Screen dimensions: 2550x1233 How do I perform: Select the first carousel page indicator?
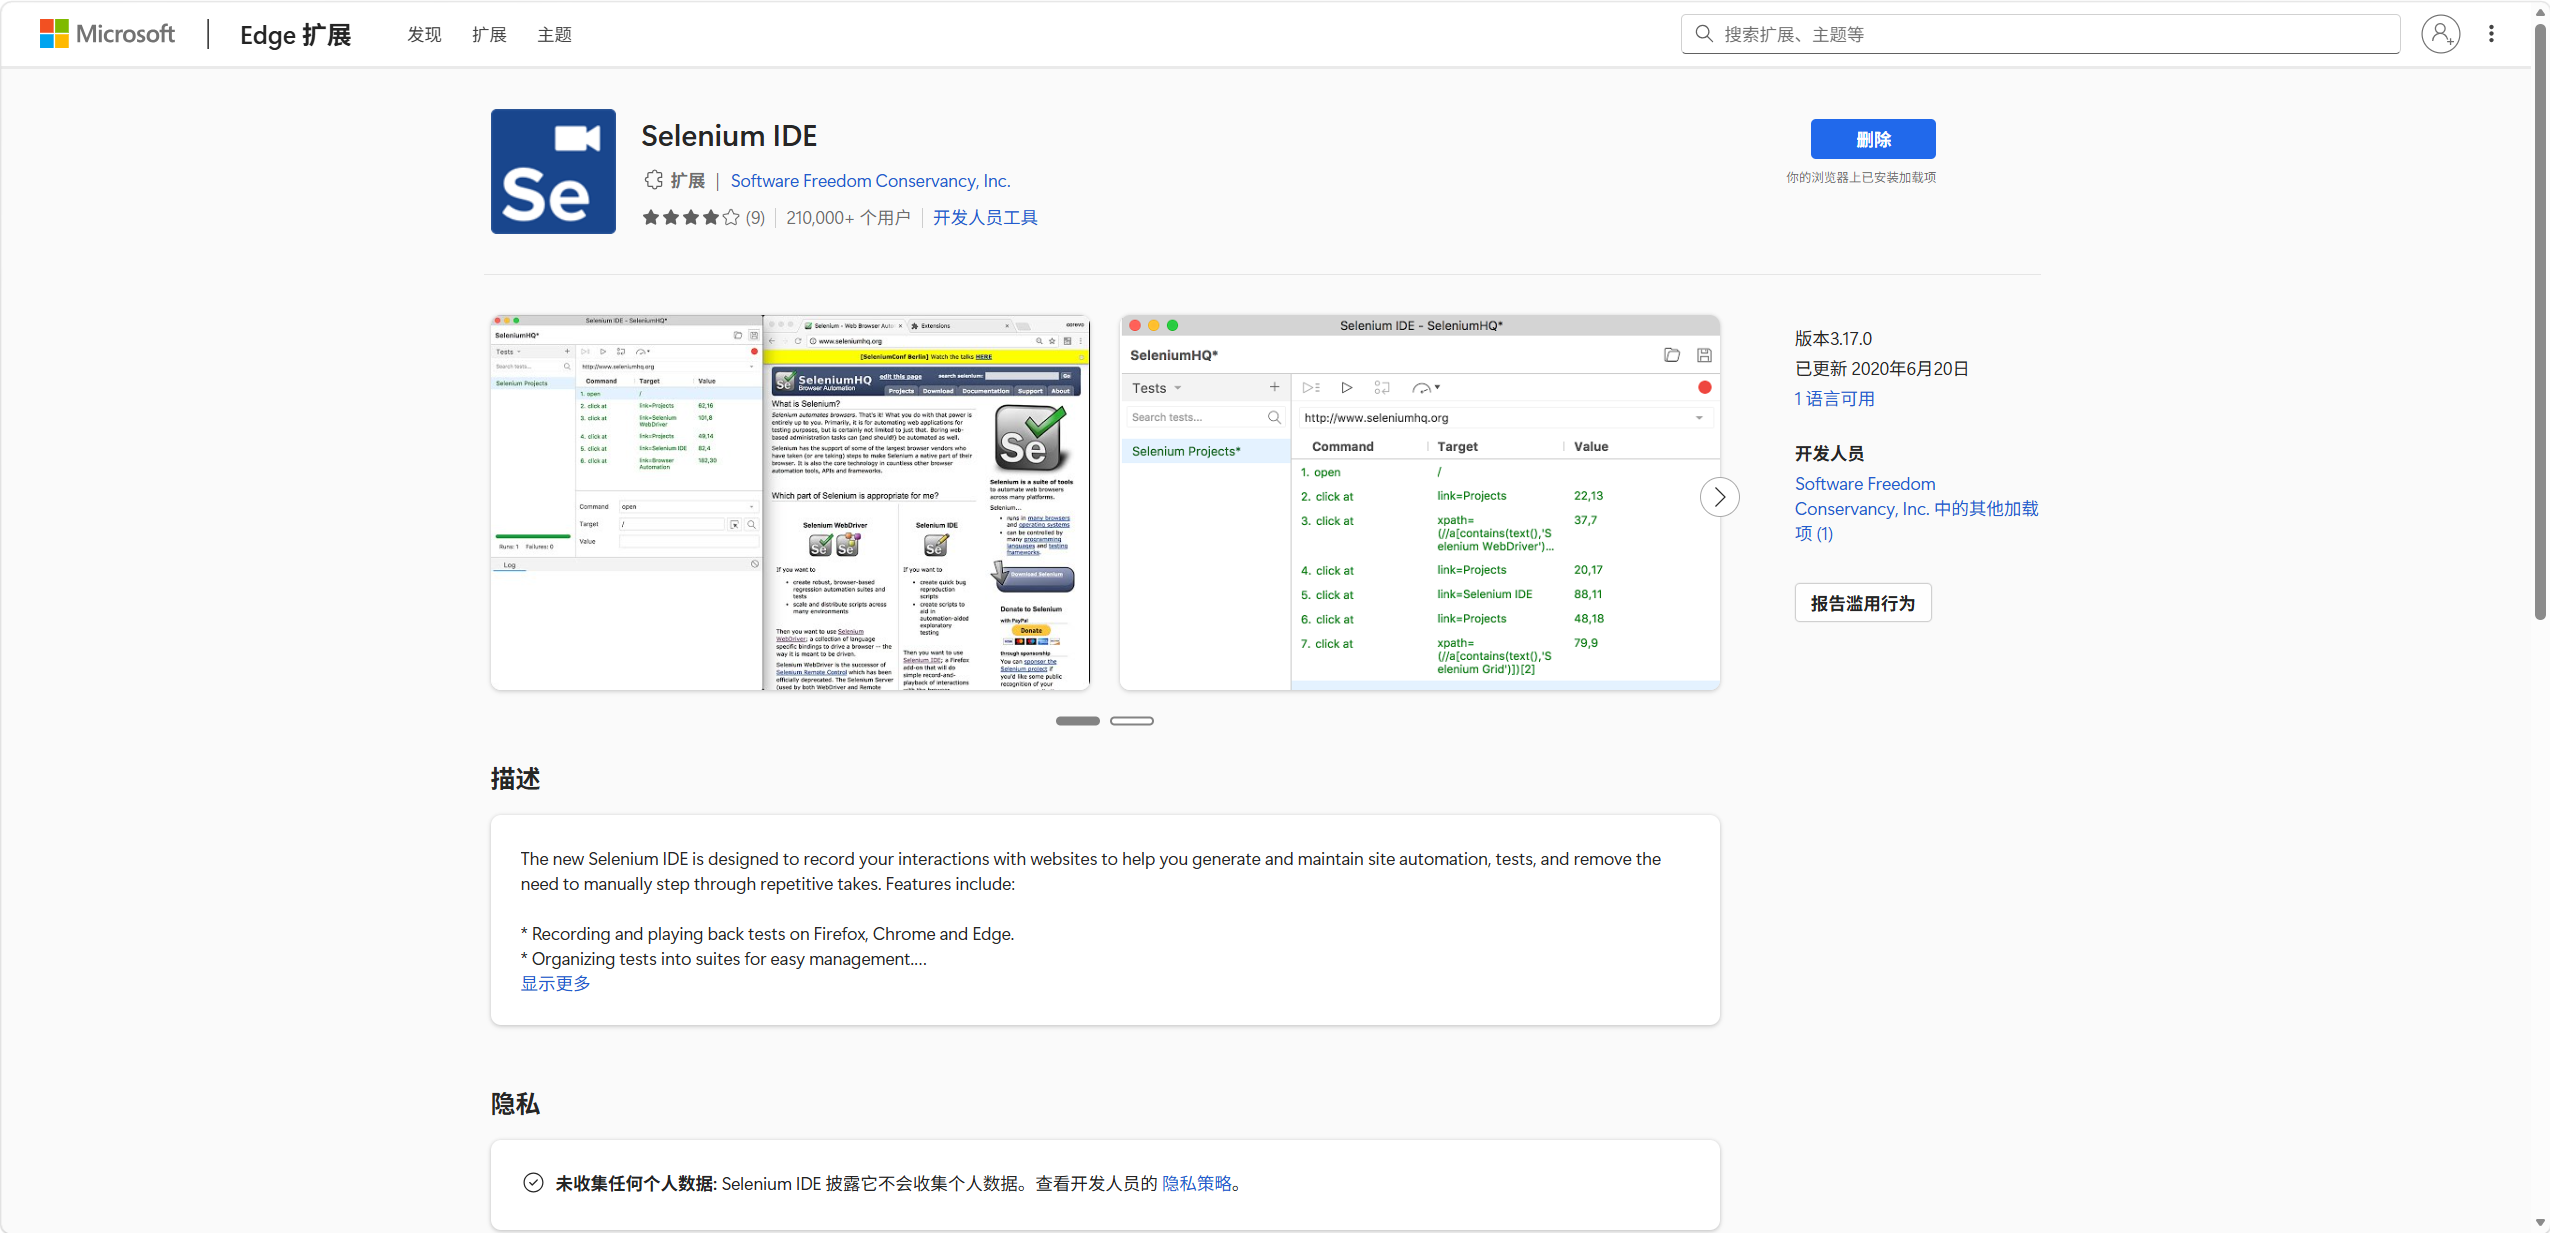[1077, 721]
